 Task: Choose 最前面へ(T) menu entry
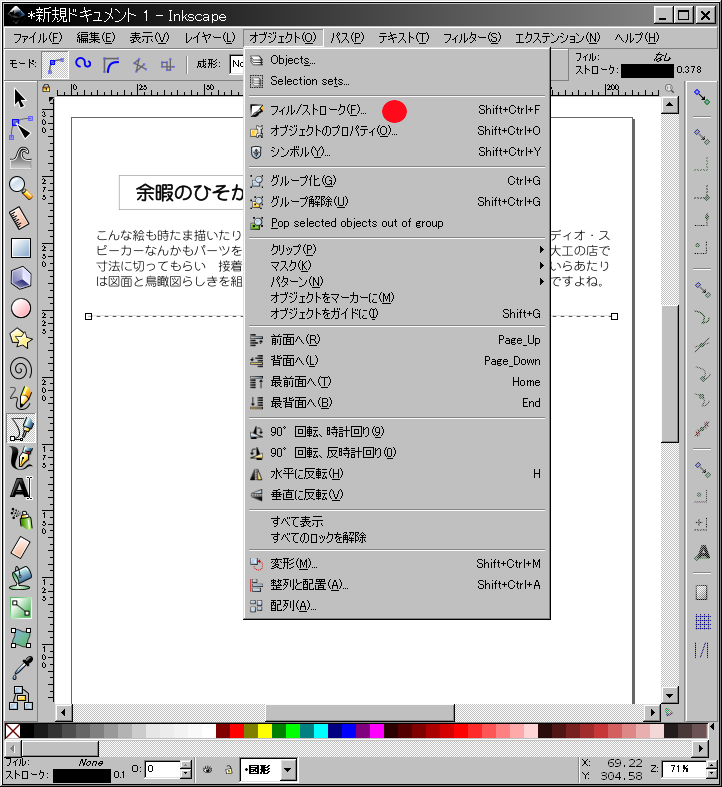point(397,382)
